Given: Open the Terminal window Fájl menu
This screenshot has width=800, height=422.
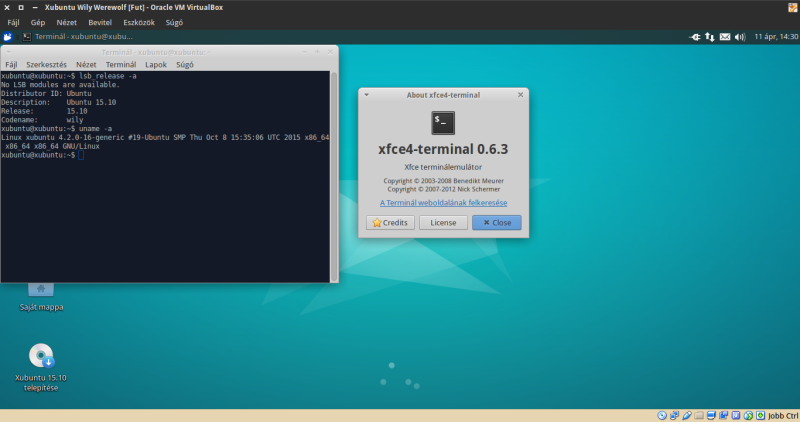Looking at the screenshot, I should click(11, 65).
